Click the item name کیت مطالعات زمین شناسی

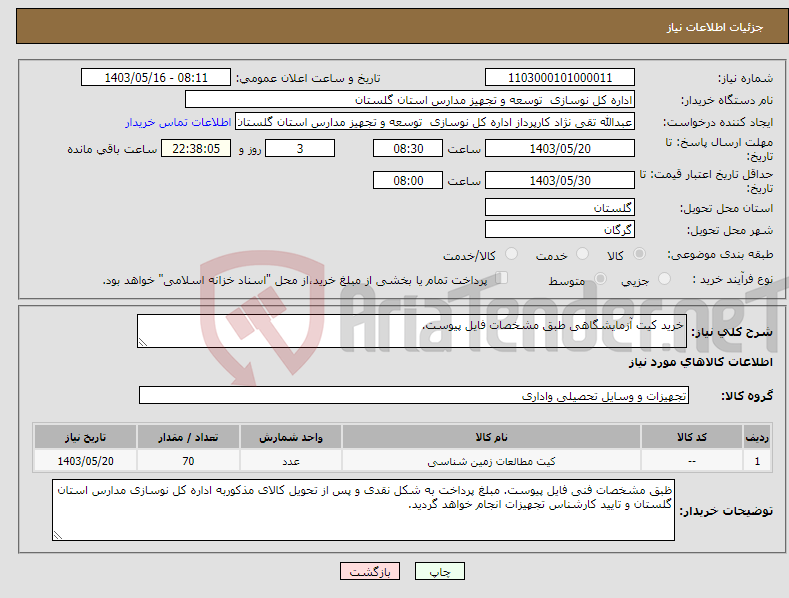click(x=491, y=462)
